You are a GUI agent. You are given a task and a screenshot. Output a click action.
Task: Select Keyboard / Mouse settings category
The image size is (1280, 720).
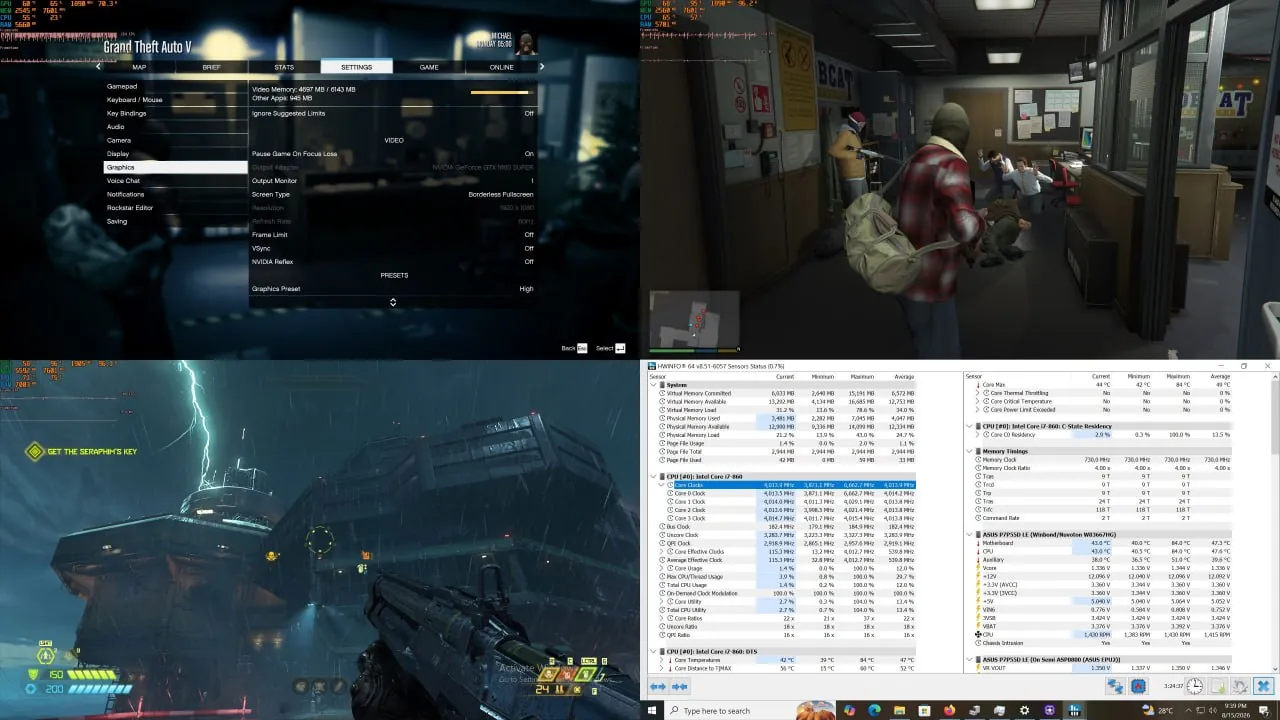pos(176,100)
